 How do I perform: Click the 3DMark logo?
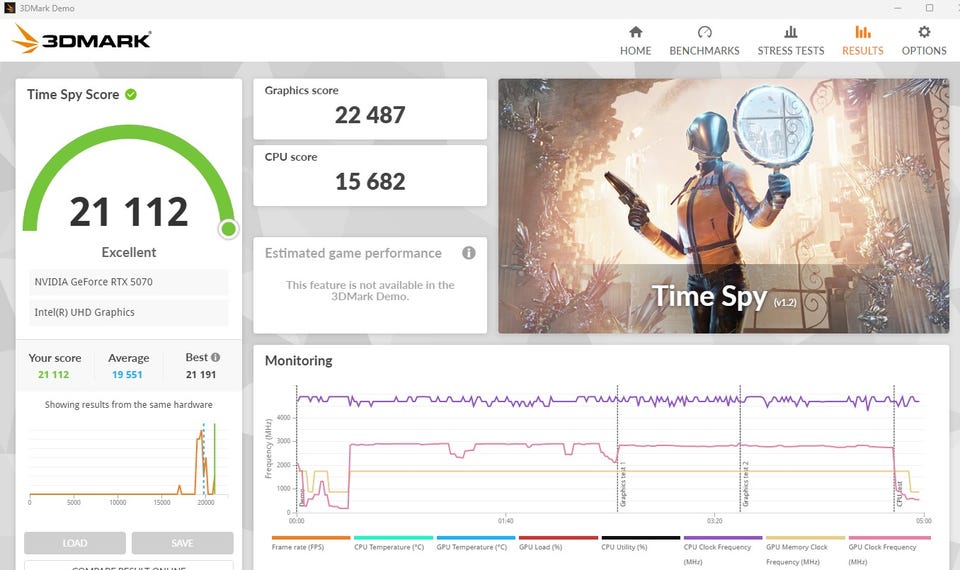[81, 39]
